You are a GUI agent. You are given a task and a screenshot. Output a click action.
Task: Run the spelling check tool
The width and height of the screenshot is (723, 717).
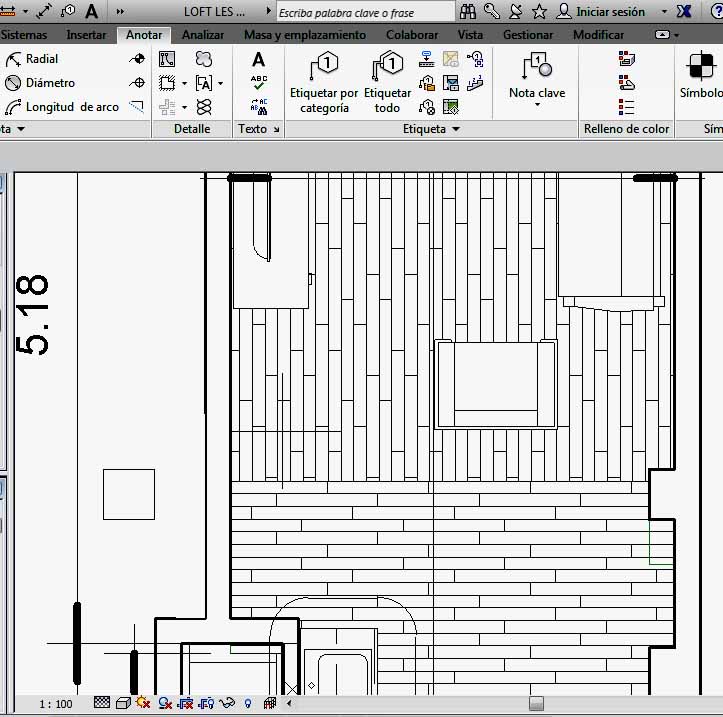pyautogui.click(x=258, y=82)
